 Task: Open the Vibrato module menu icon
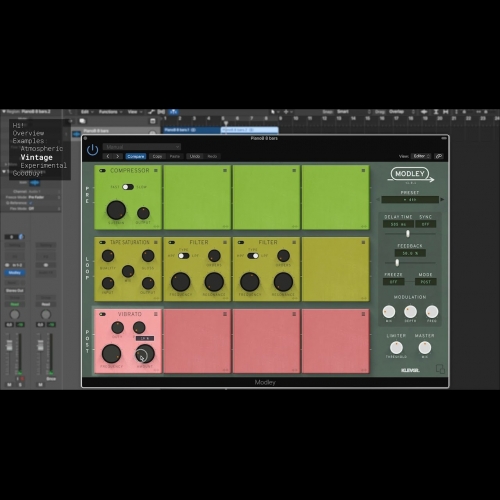pyautogui.click(x=156, y=314)
